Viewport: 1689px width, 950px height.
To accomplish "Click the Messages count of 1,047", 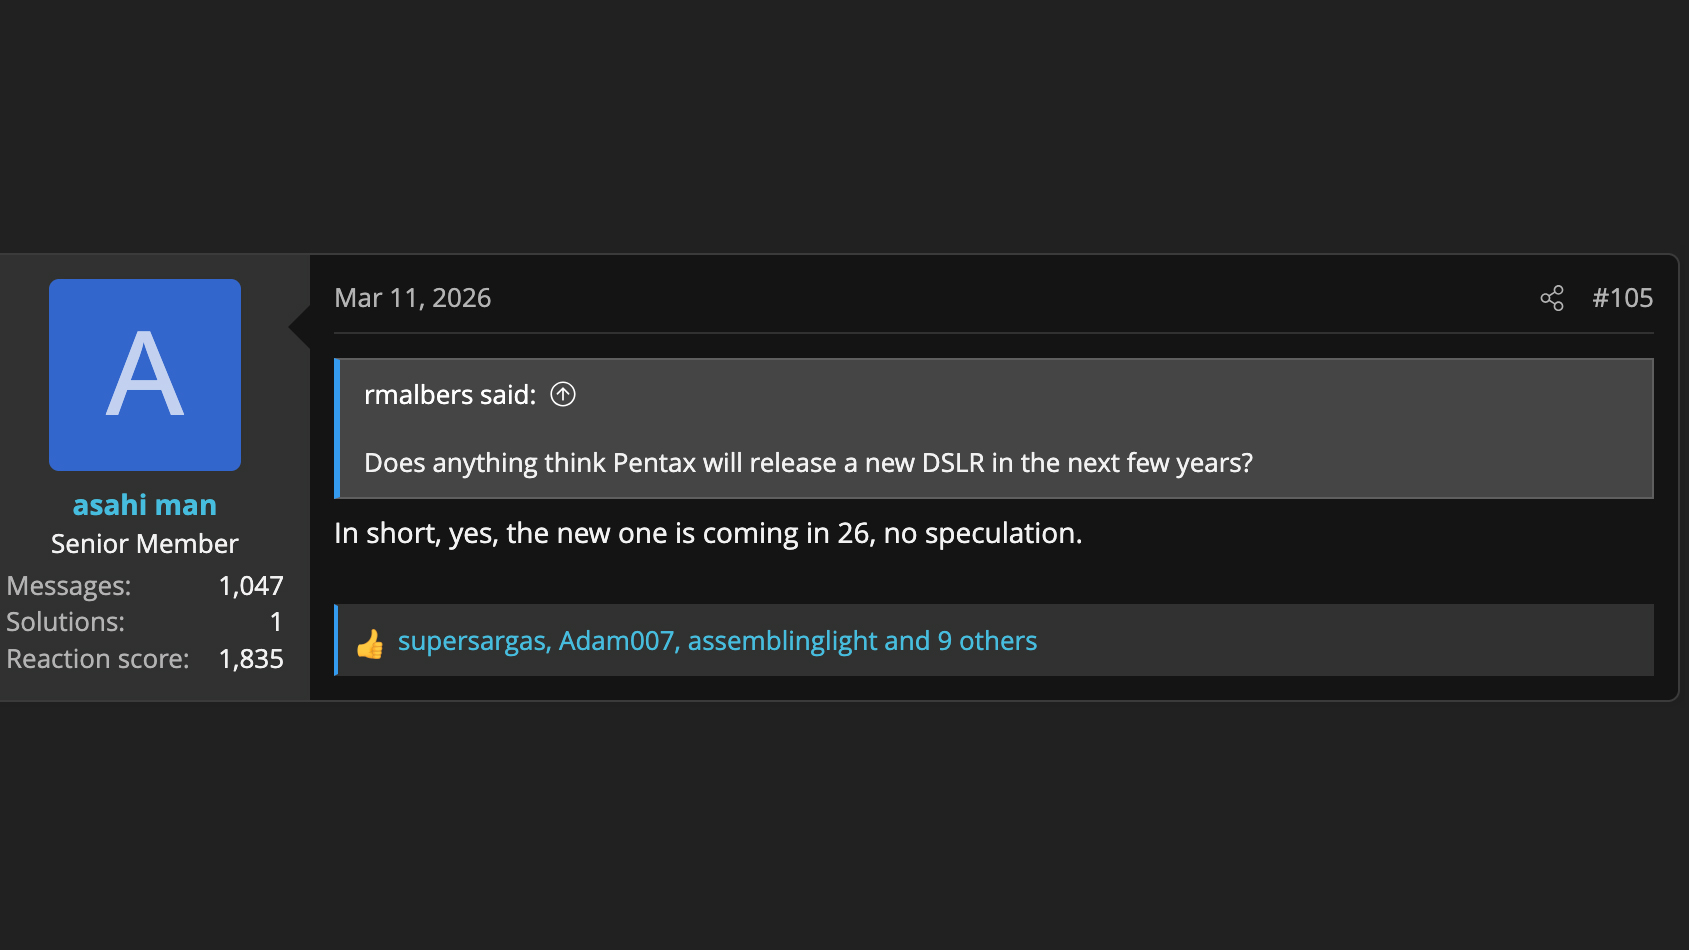I will point(251,585).
